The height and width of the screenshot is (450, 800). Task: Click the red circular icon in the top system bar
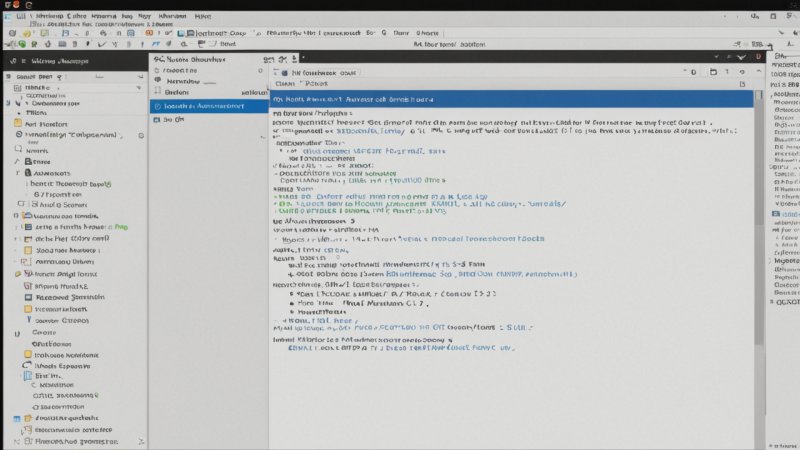click(x=16, y=5)
